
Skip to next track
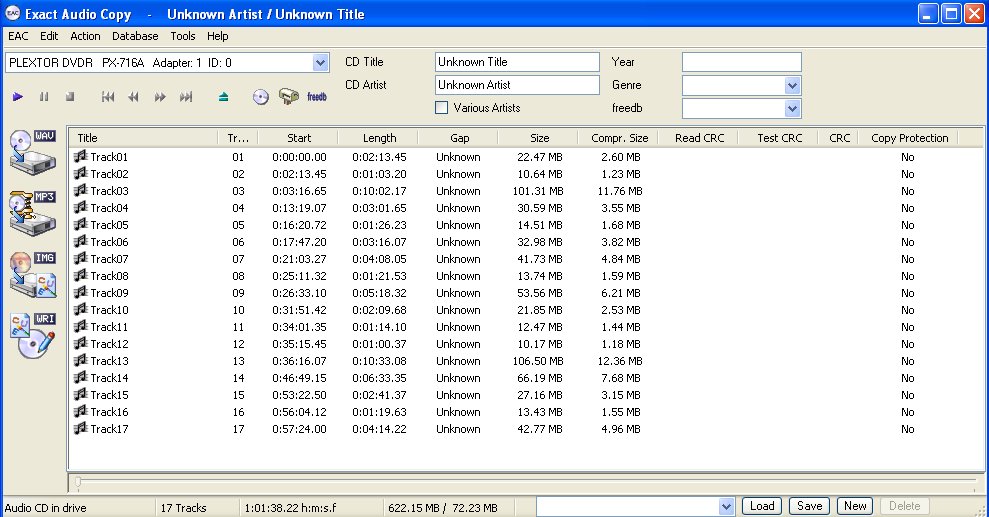click(185, 96)
